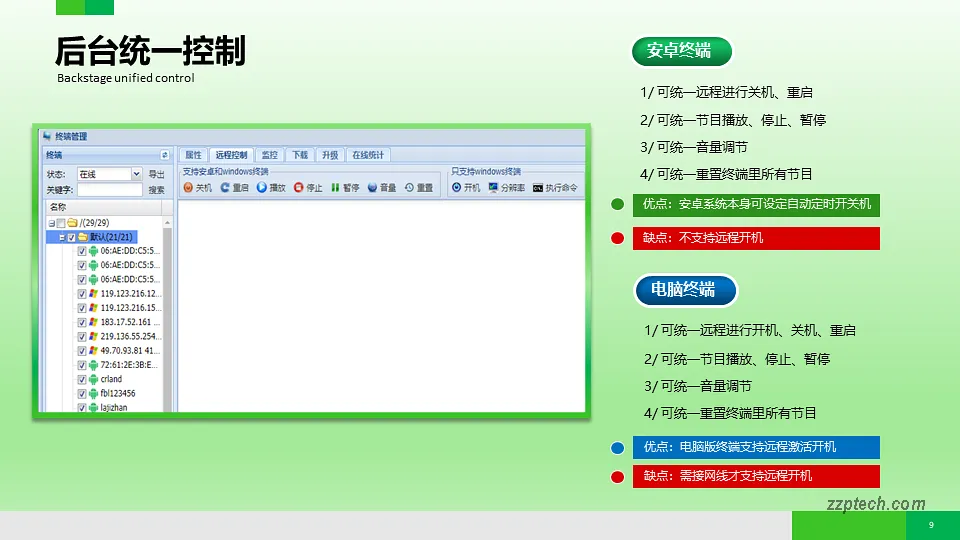Open the 分辨率 resolution setting

tap(506, 188)
